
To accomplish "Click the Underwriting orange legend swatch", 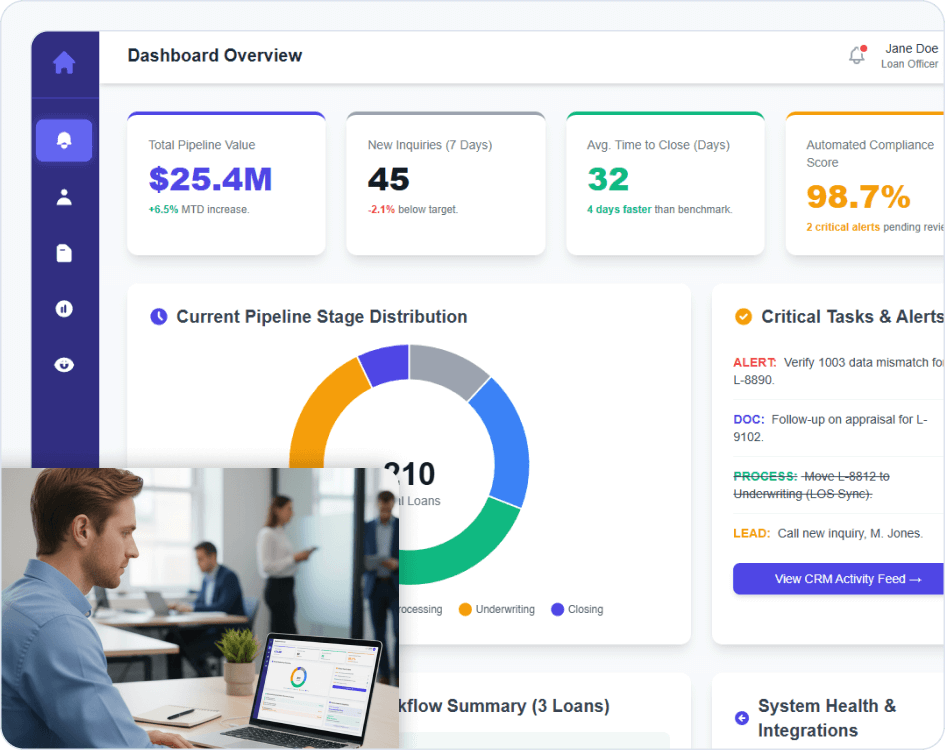I will 466,609.
